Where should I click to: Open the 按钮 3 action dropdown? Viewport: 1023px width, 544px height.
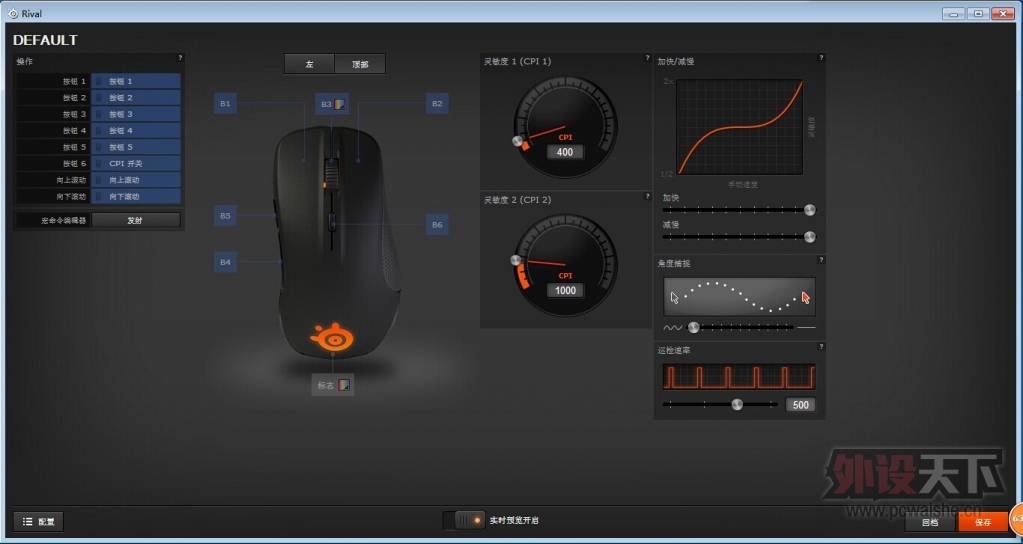click(136, 114)
